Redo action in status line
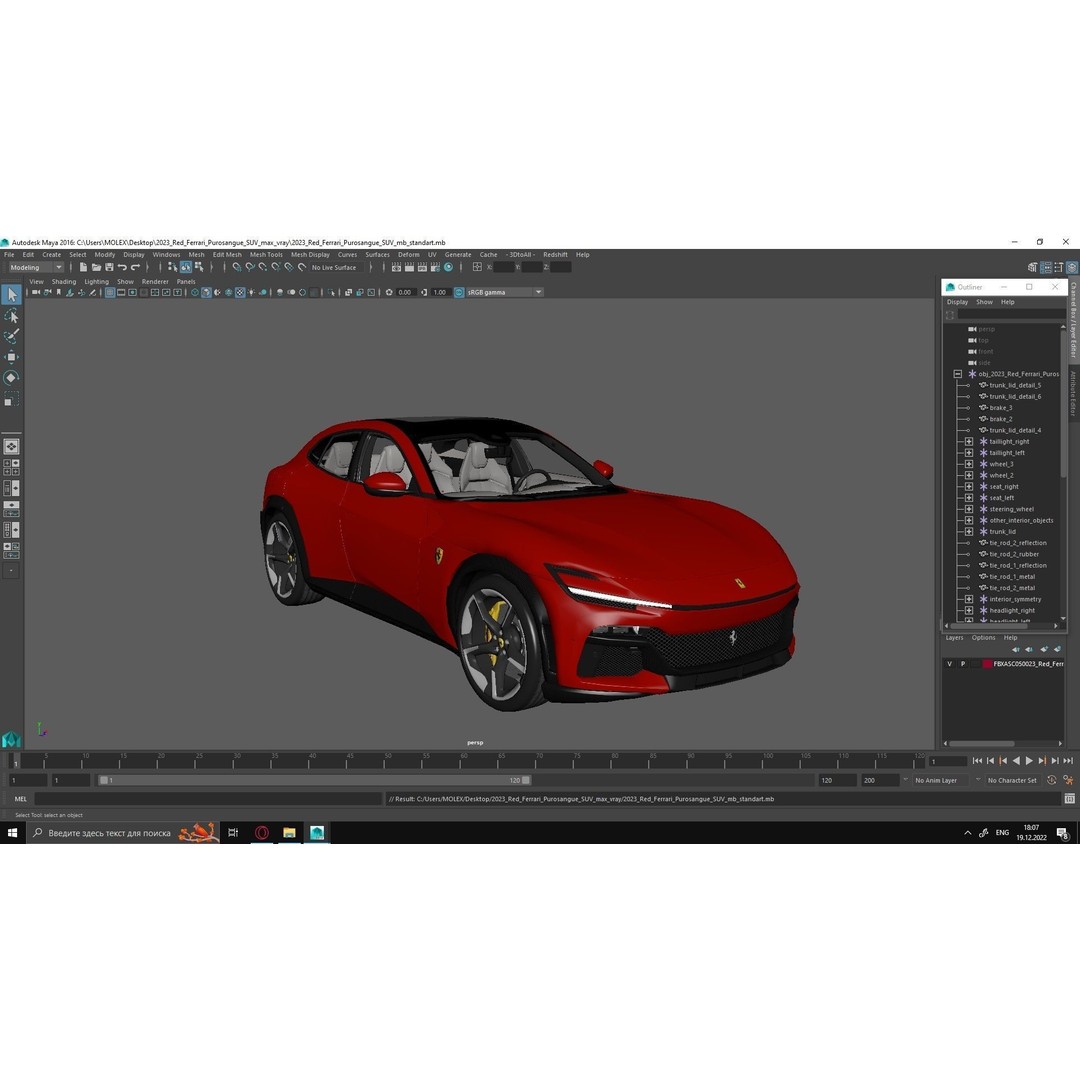This screenshot has width=1080, height=1080. [x=135, y=267]
